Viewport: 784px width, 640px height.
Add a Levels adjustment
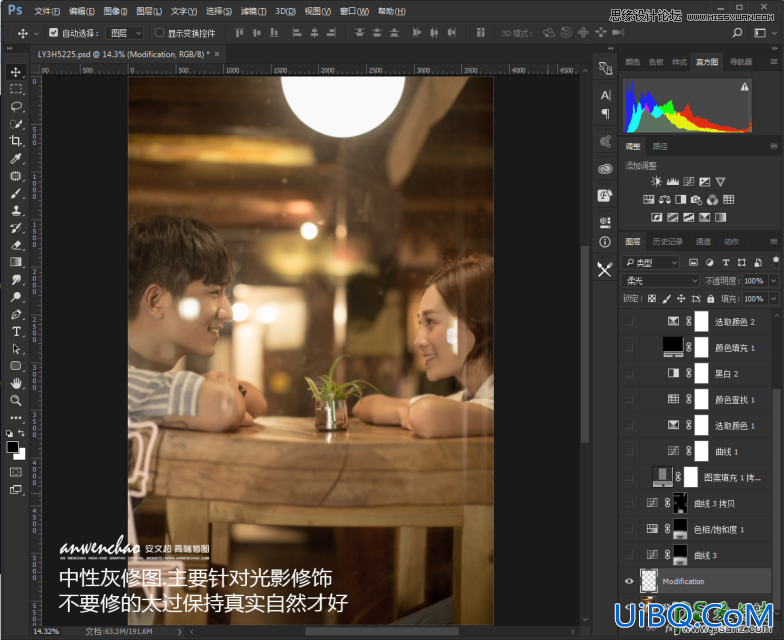[672, 182]
